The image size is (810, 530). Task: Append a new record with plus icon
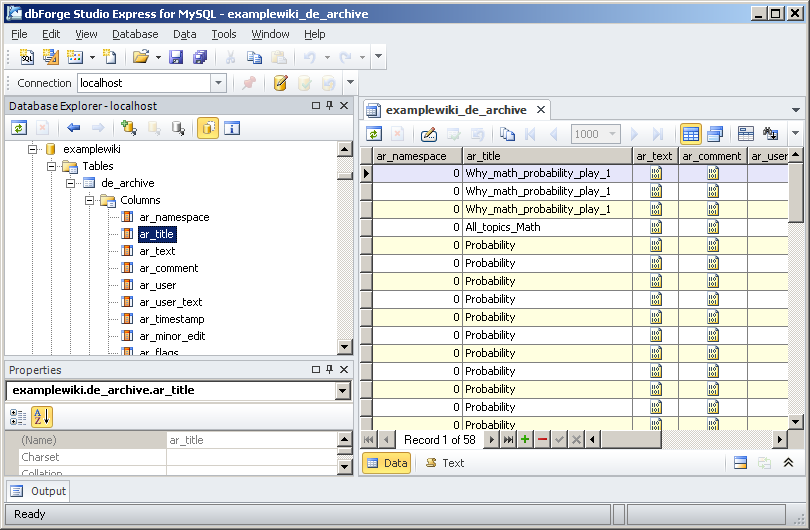[525, 440]
